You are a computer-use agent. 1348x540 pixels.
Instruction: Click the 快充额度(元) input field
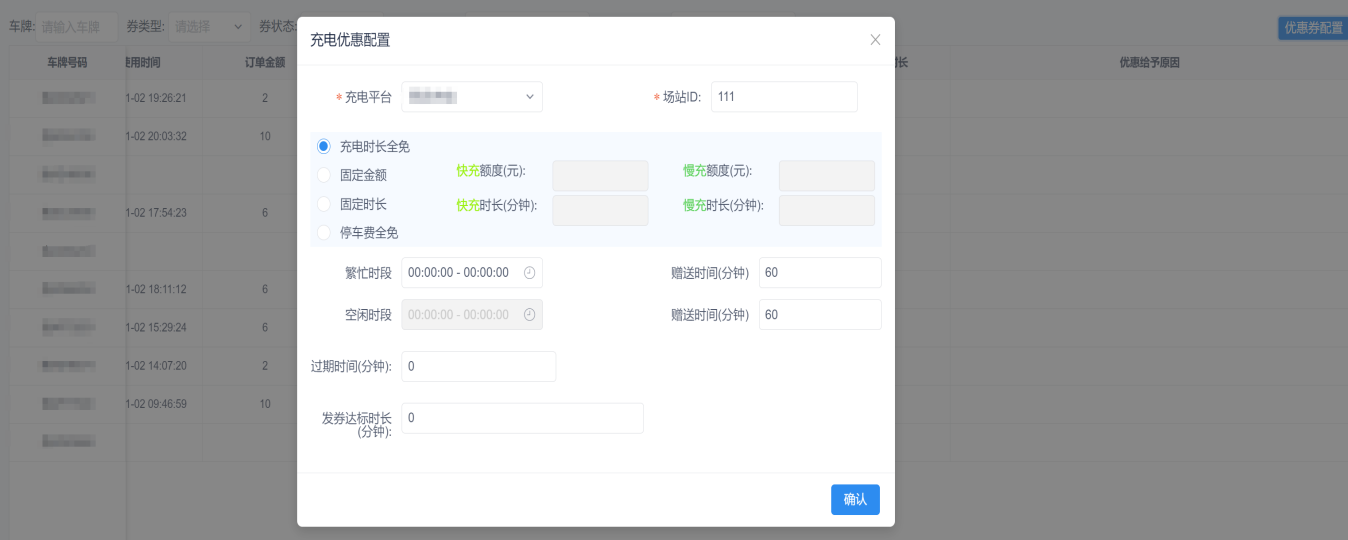coord(600,176)
